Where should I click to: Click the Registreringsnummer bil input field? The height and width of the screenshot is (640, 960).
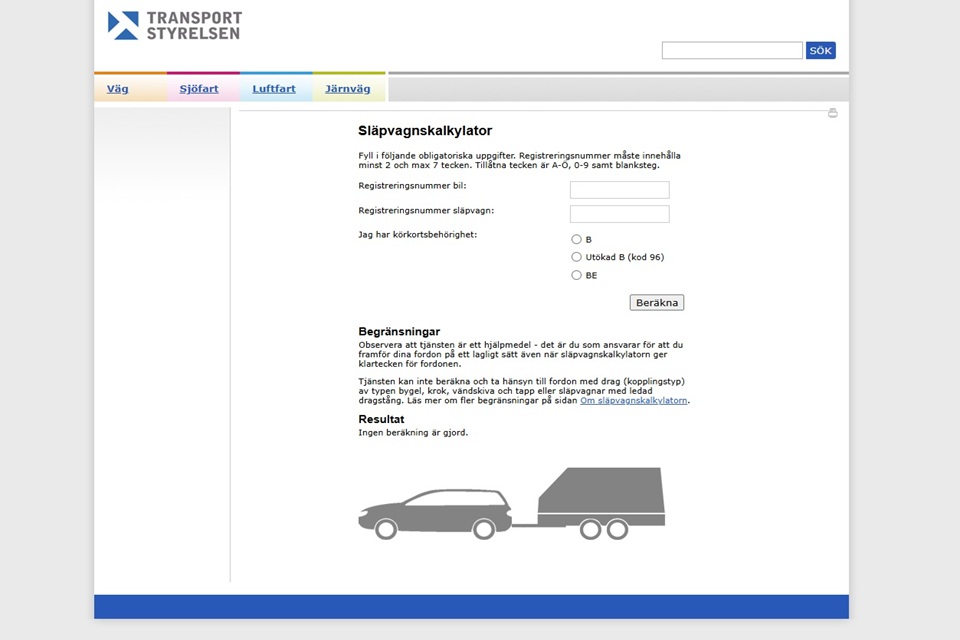click(619, 190)
